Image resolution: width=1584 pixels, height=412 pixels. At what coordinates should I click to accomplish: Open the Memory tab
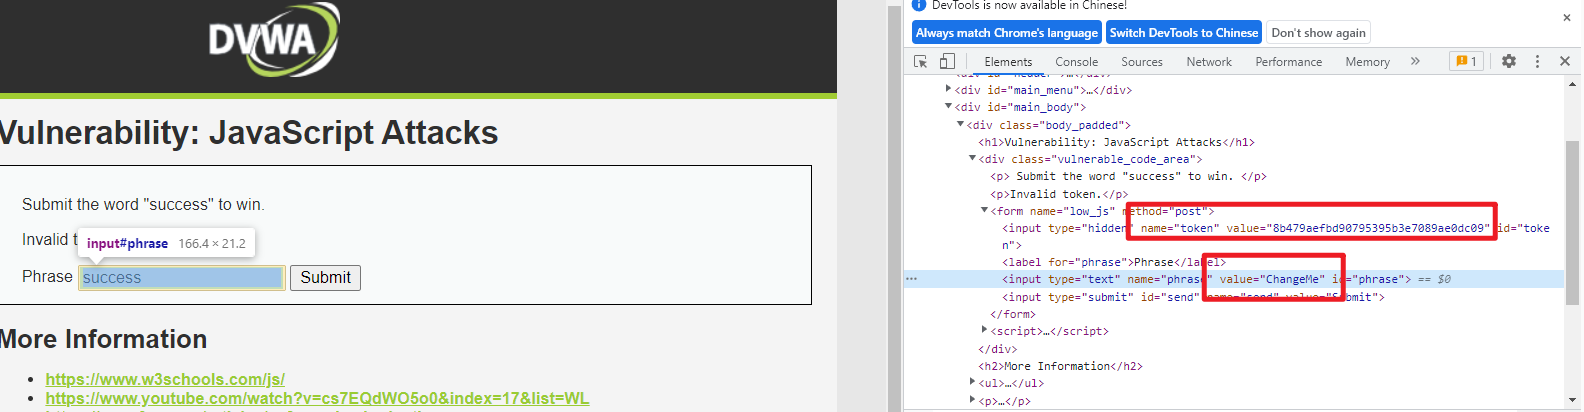click(1368, 62)
